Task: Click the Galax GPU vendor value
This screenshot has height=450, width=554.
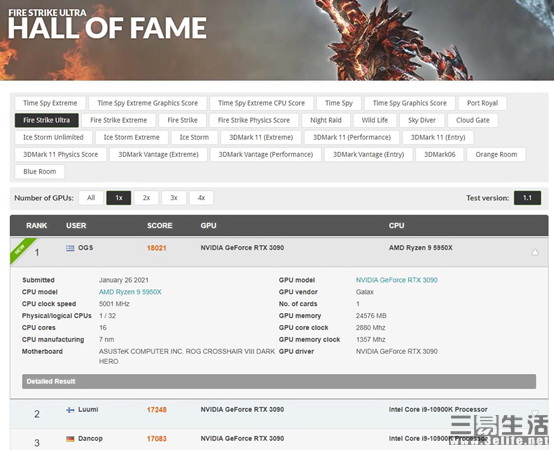Action: click(x=365, y=292)
